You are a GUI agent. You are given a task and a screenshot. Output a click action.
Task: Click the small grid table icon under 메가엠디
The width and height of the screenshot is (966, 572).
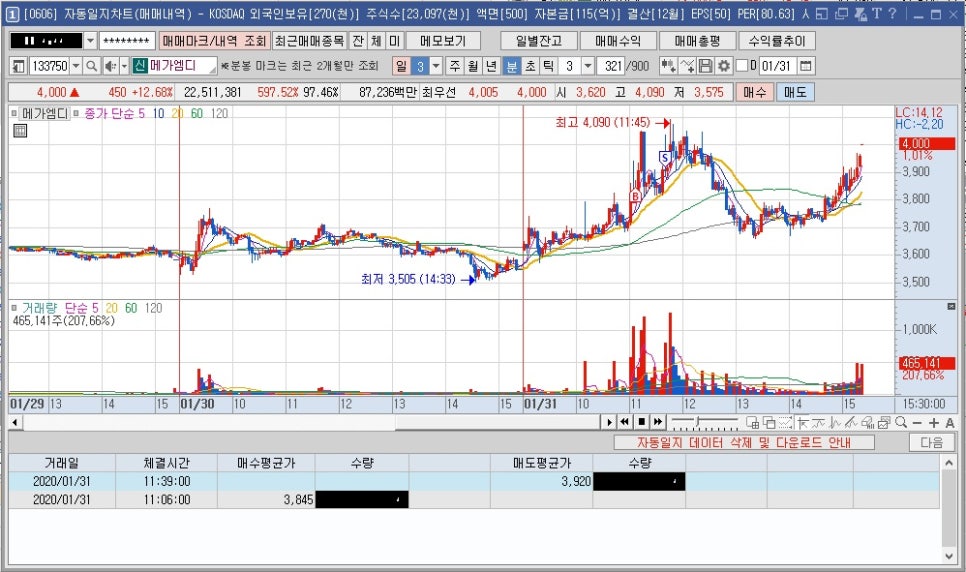point(20,130)
